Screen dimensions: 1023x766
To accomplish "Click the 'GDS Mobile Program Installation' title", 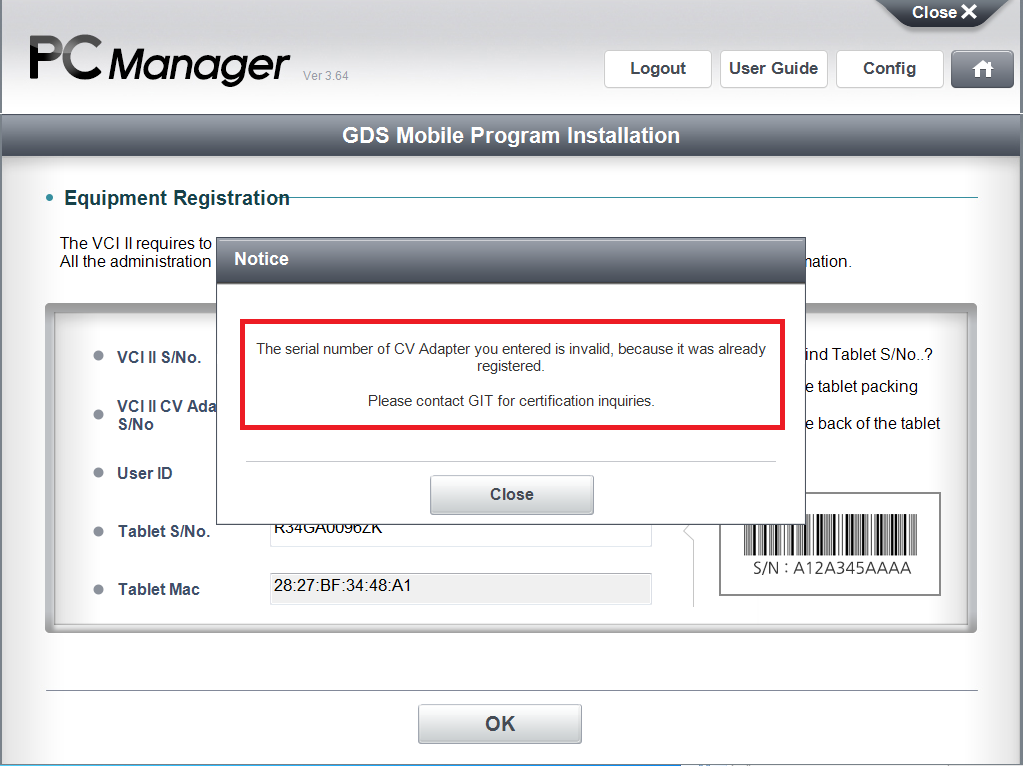I will [x=511, y=136].
